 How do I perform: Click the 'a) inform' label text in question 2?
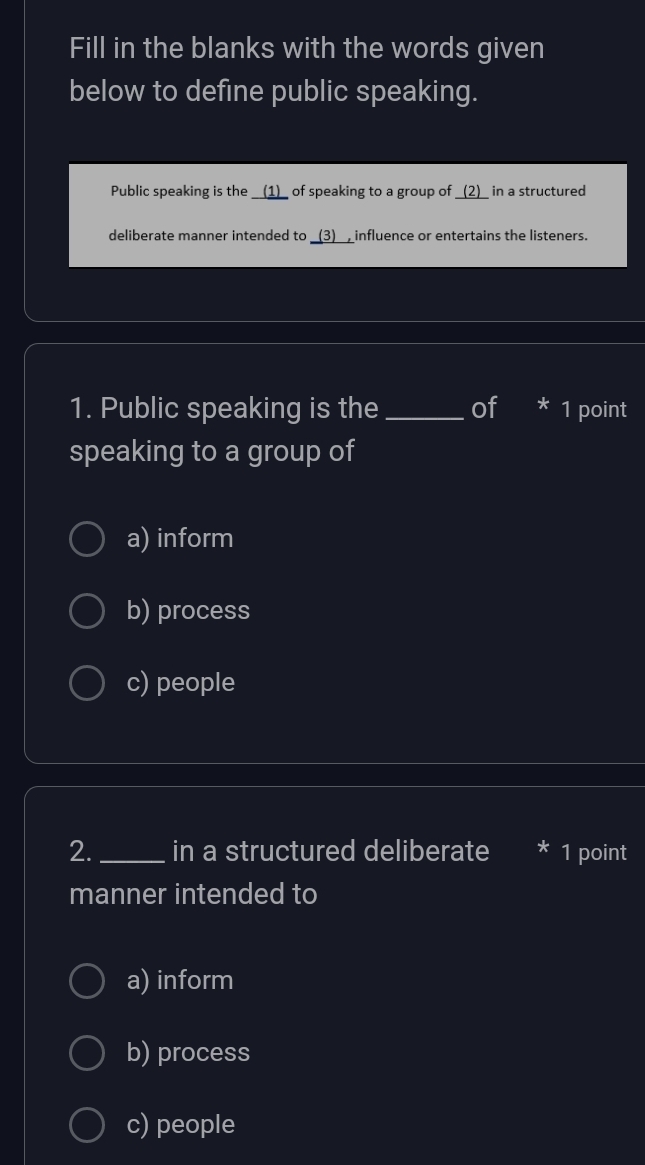[180, 981]
